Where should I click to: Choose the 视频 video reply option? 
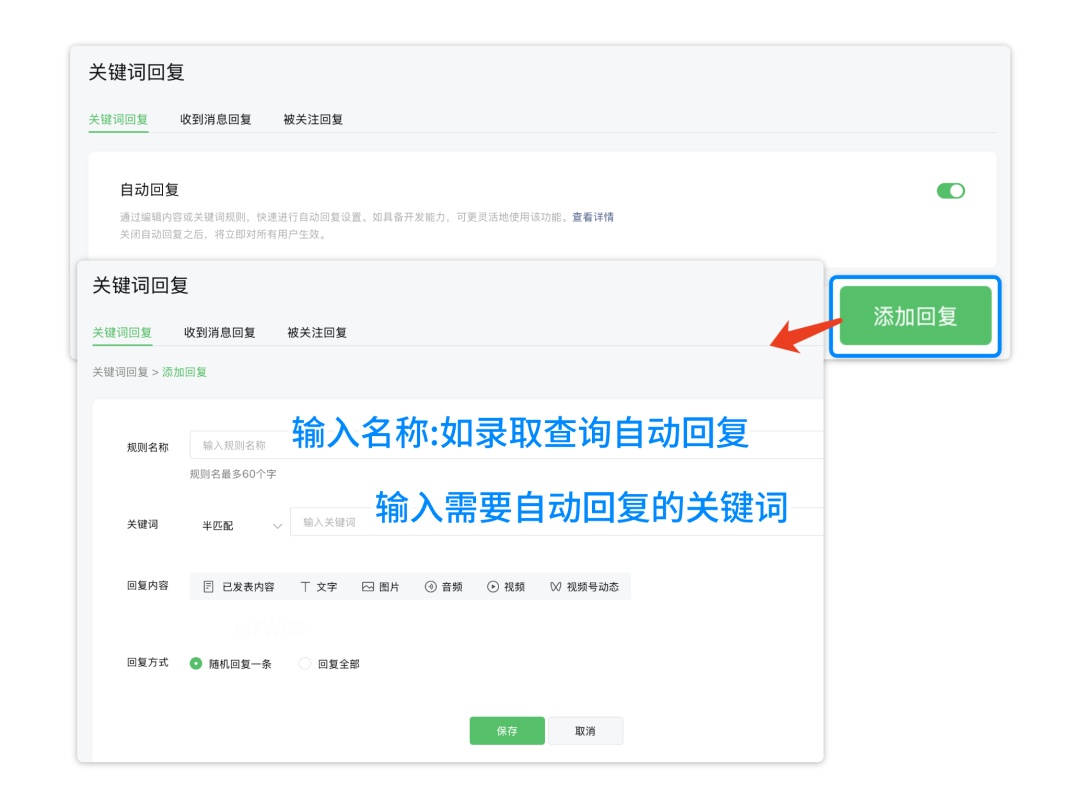(x=506, y=587)
